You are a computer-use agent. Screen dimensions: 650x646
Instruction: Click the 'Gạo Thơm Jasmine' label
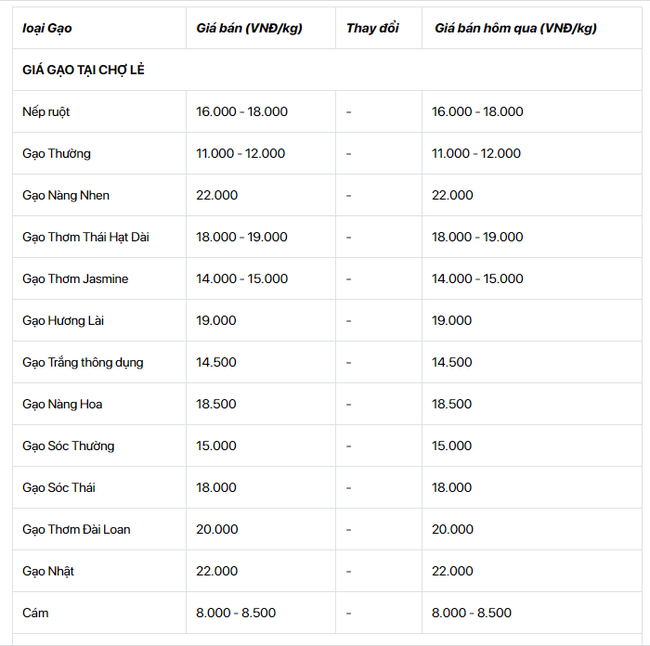75,279
